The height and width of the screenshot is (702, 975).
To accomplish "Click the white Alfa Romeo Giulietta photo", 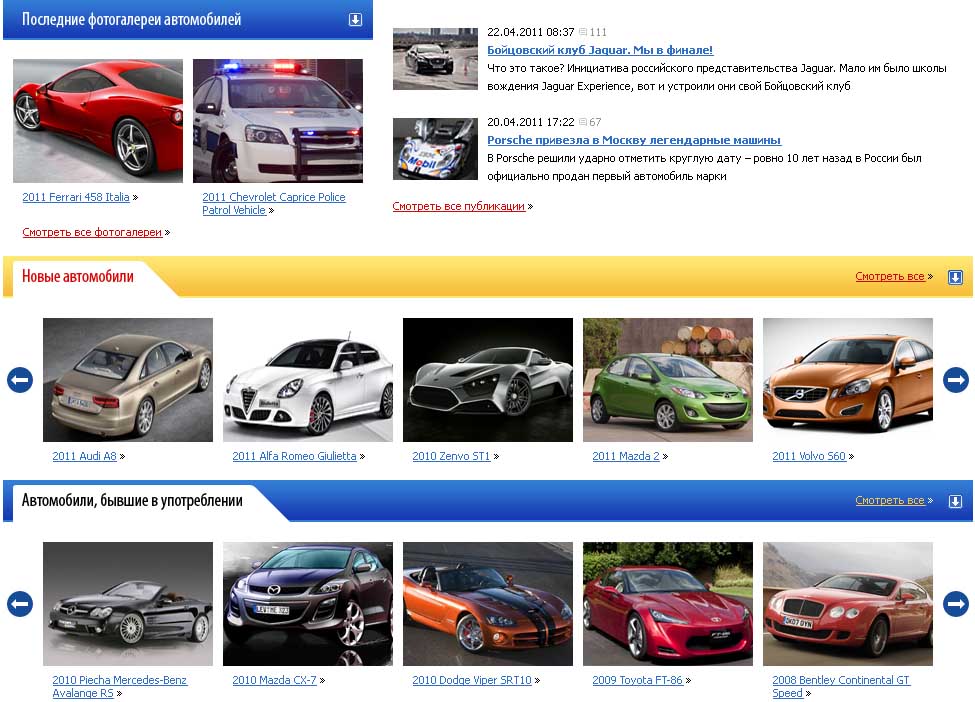I will (x=308, y=380).
